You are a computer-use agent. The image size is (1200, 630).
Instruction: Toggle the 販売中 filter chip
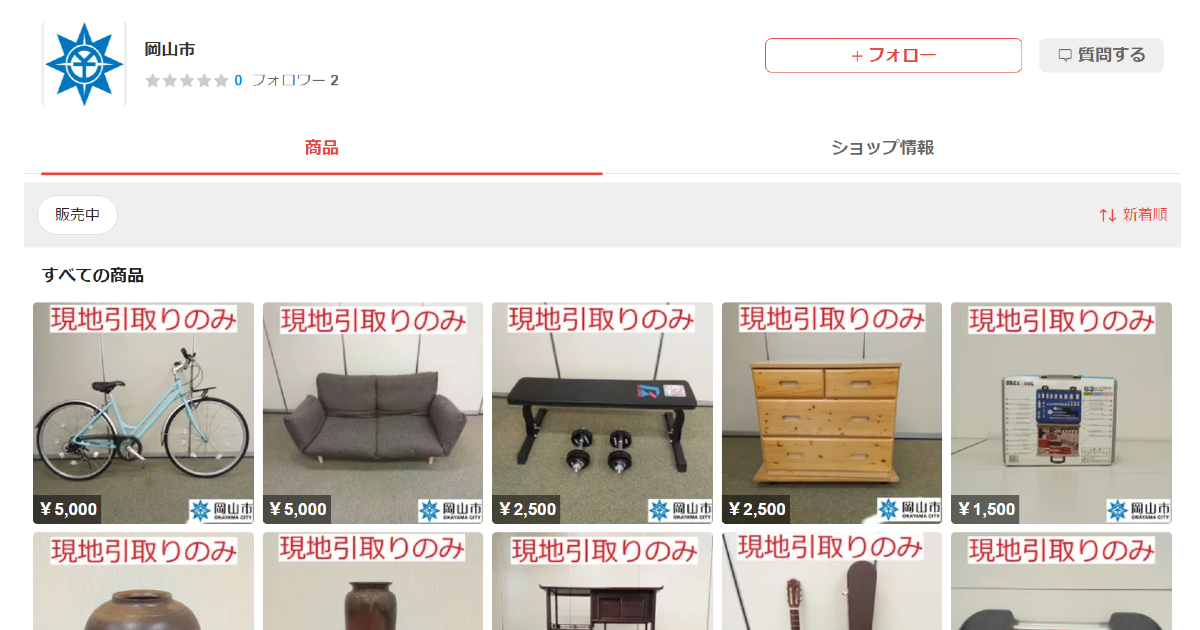point(78,215)
